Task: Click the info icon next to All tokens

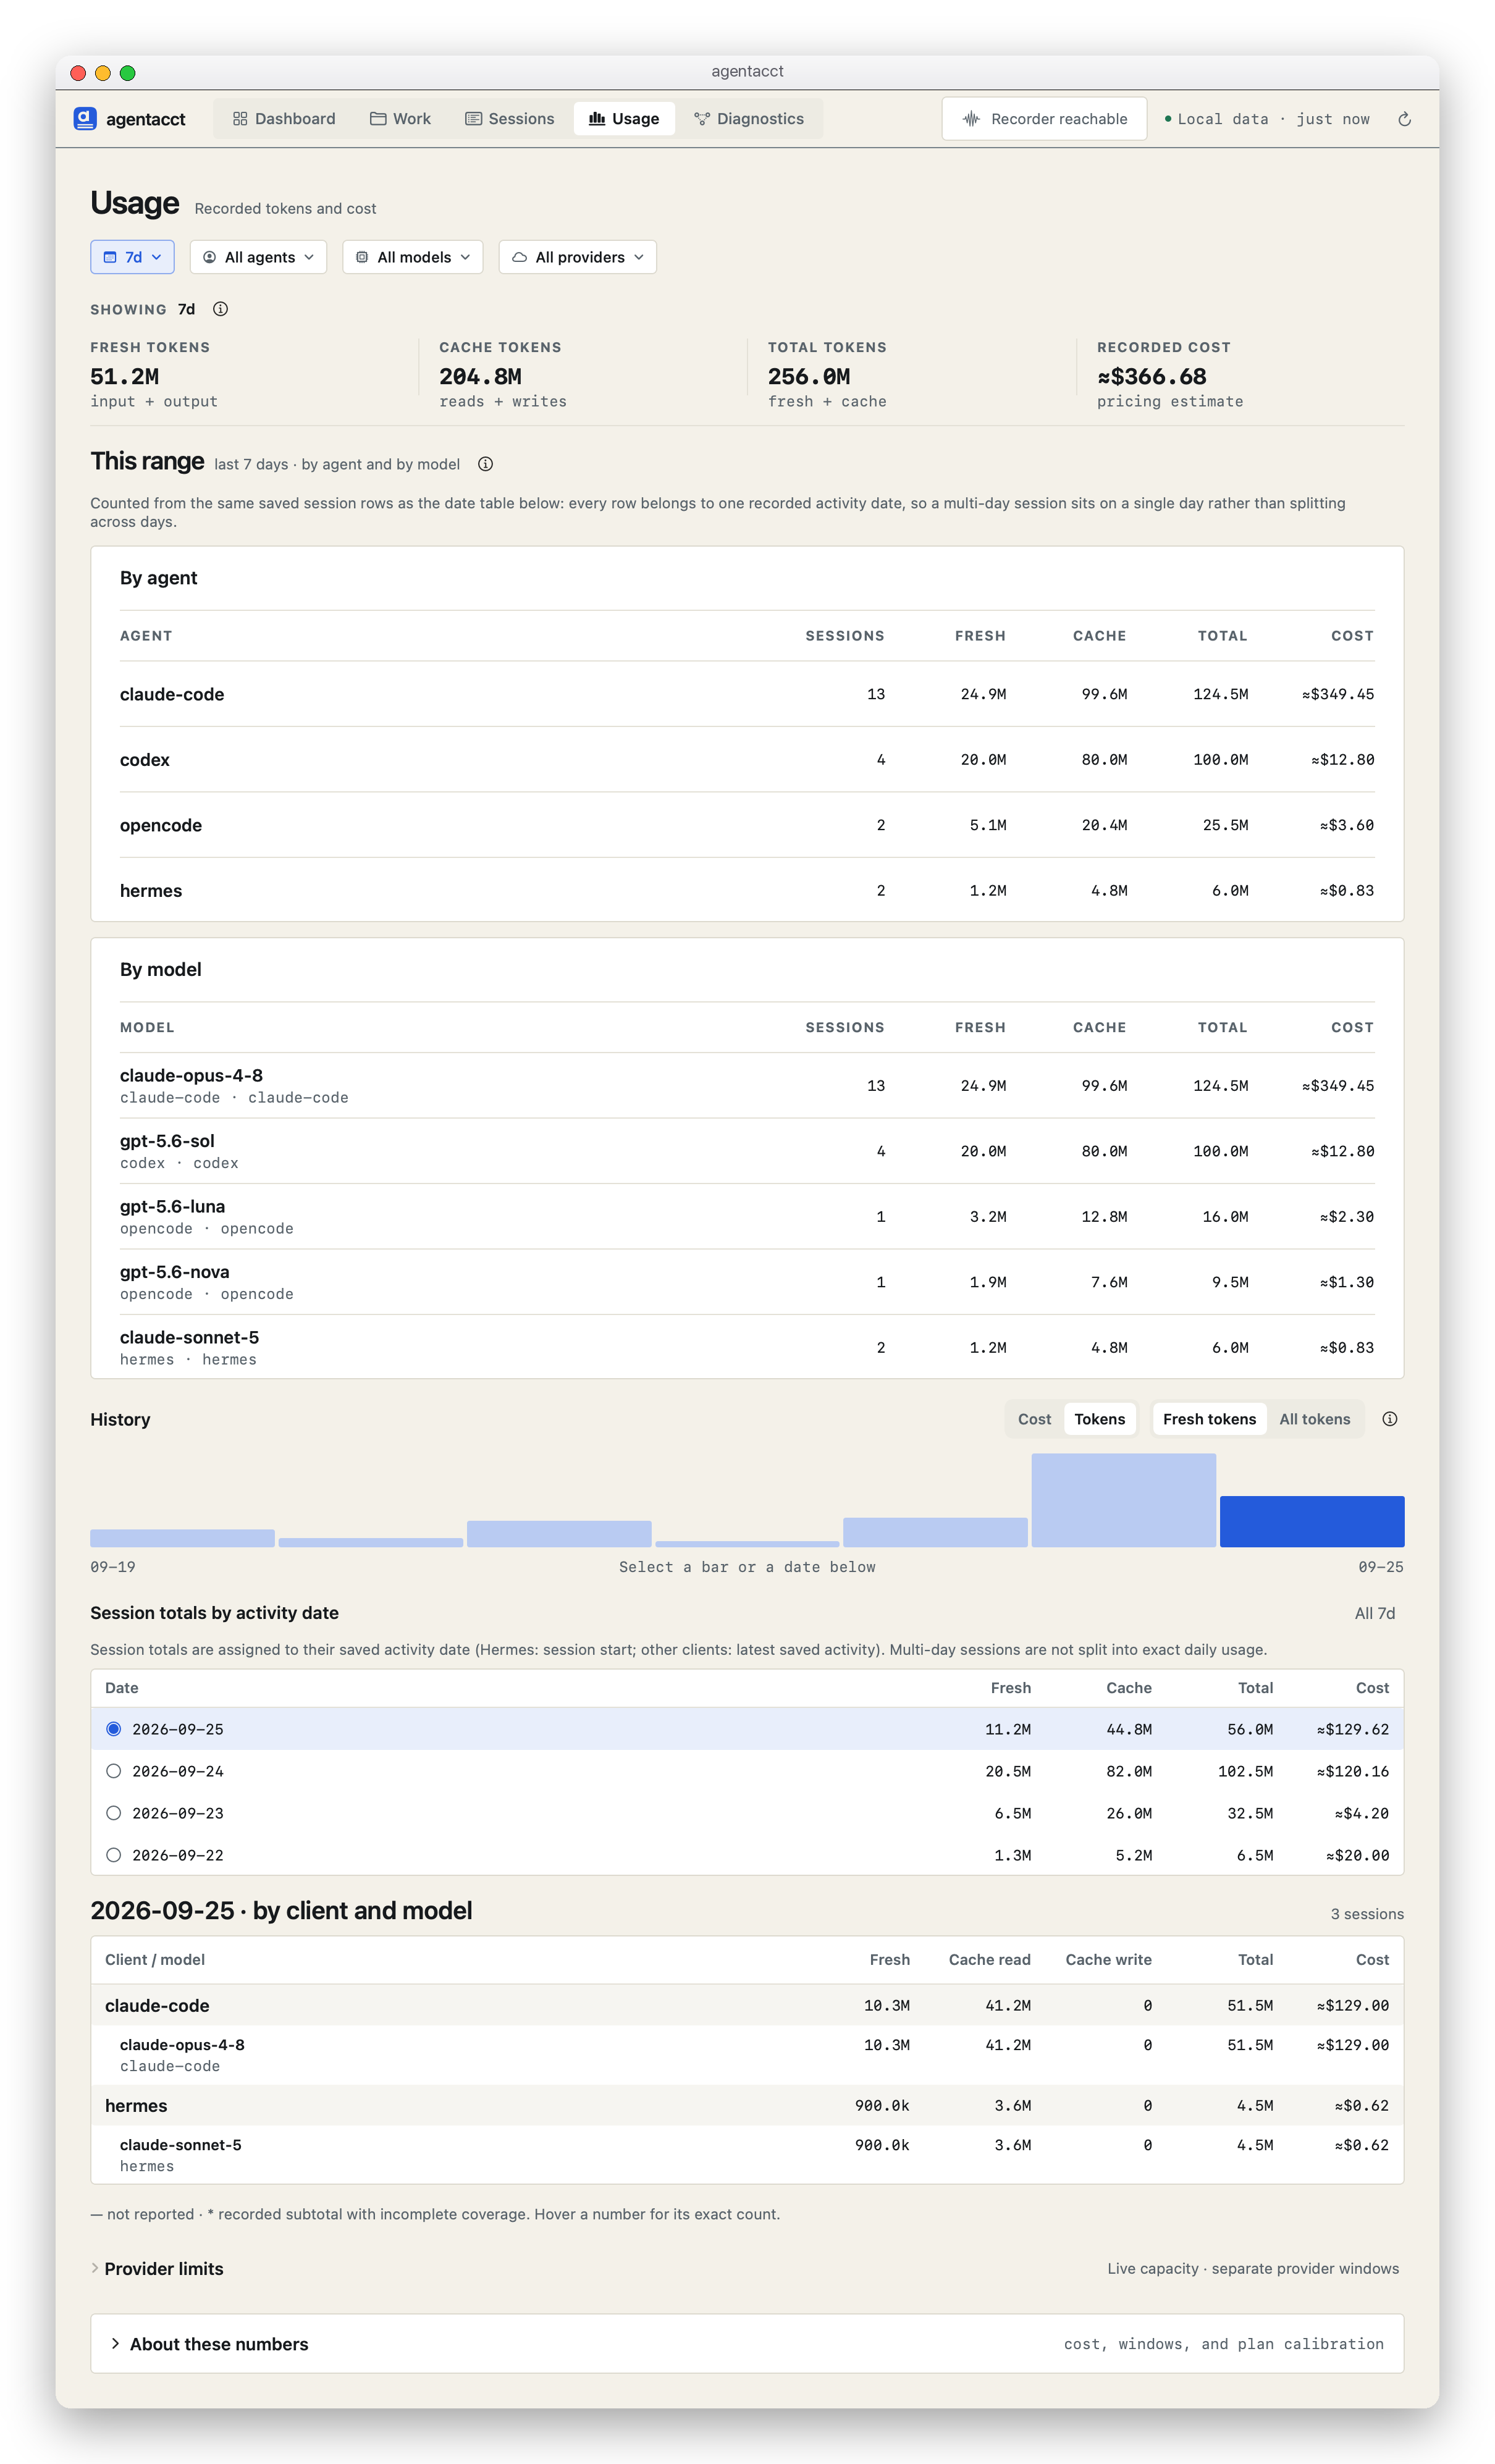Action: click(1389, 1419)
